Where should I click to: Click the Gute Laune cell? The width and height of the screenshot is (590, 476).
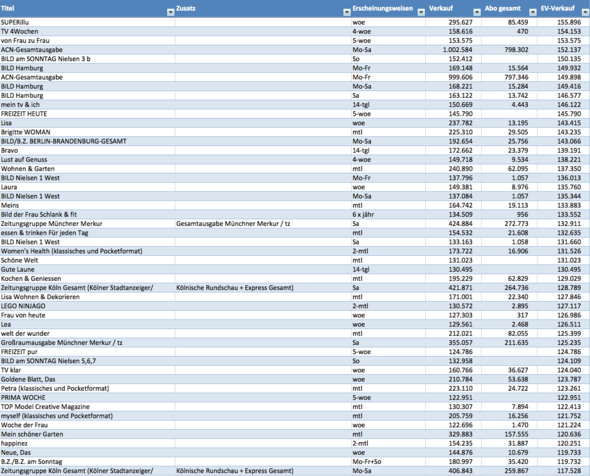pos(87,269)
